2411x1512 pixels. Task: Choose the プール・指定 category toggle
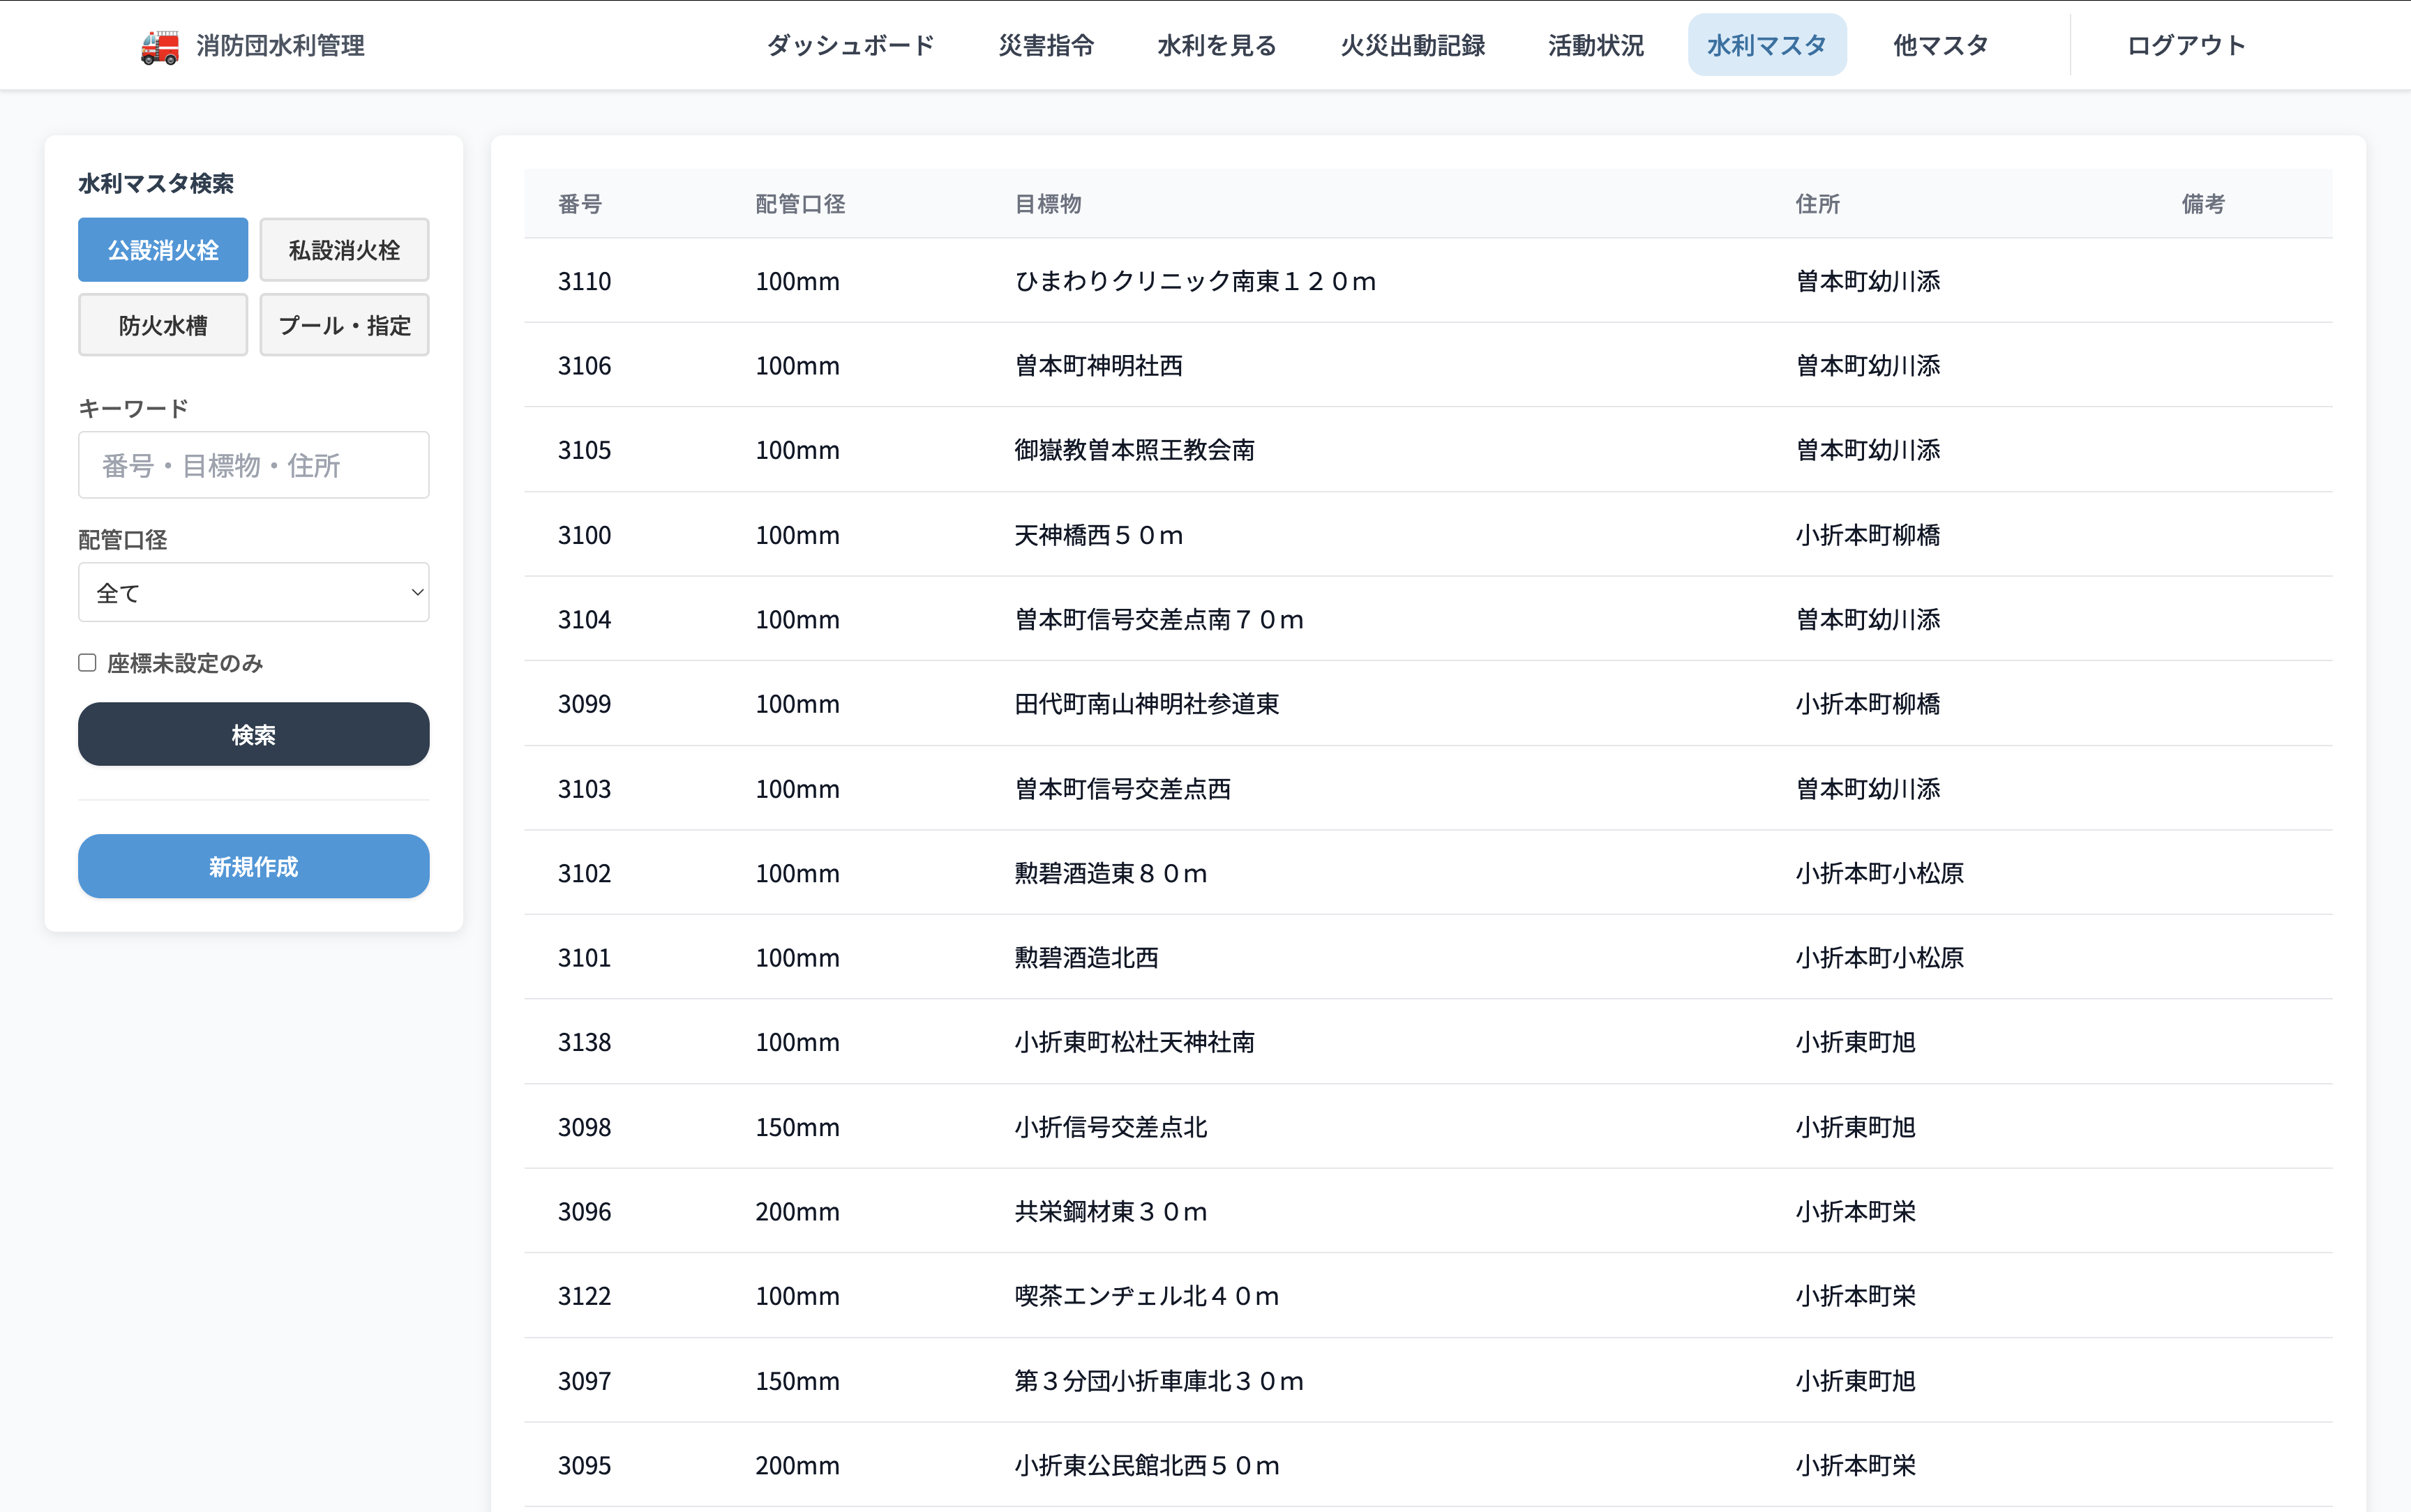point(345,325)
